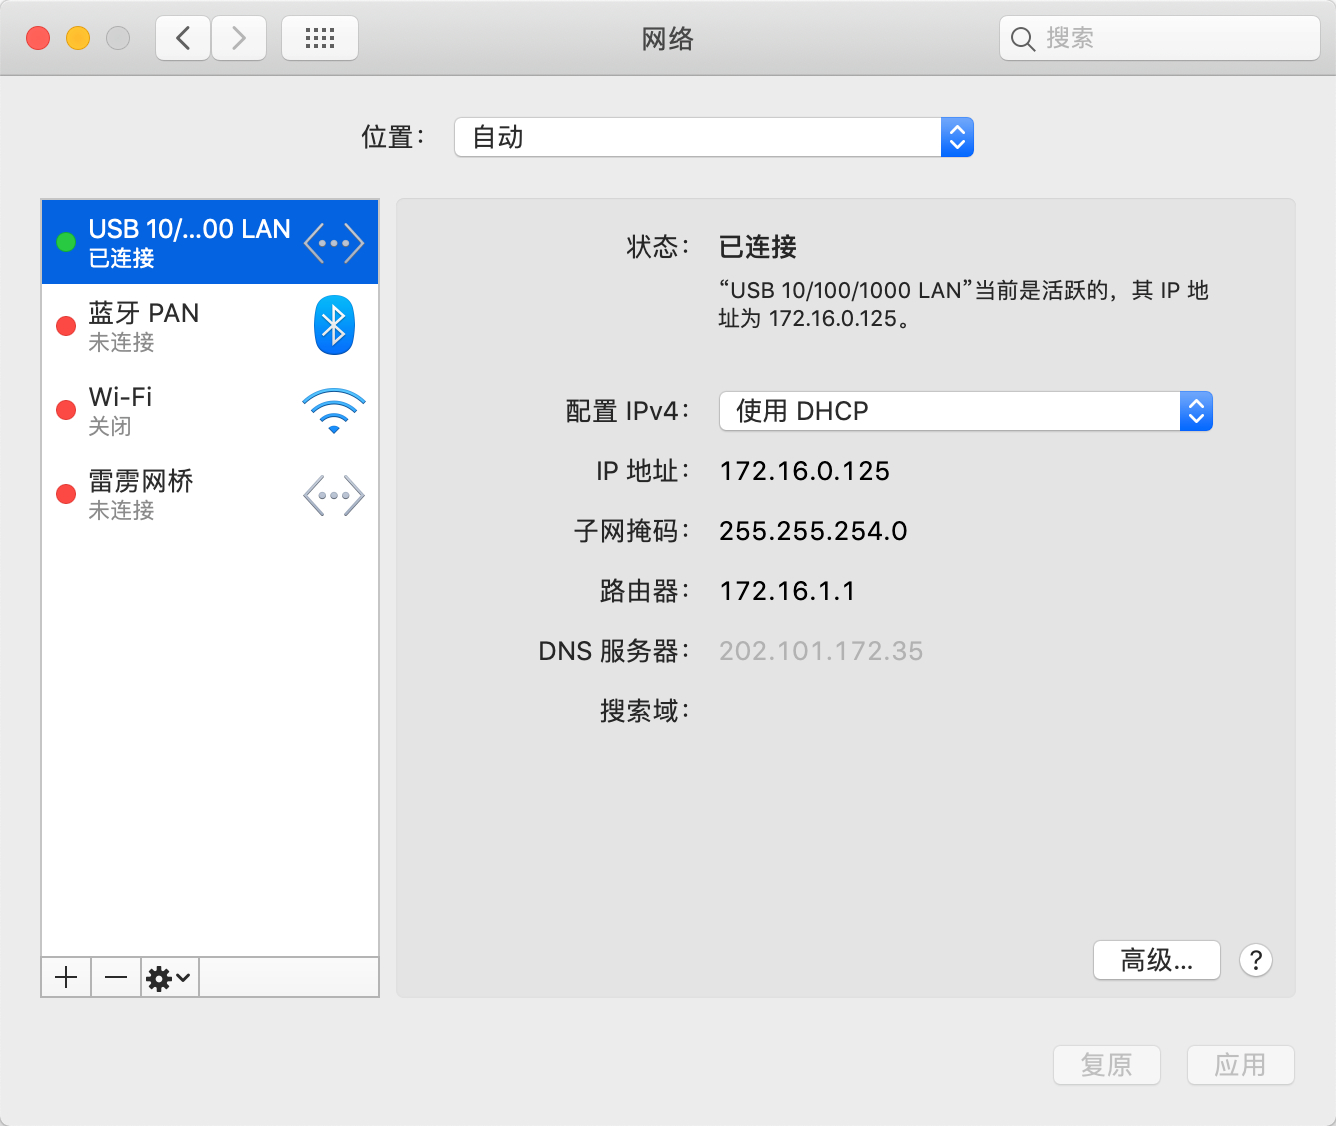This screenshot has height=1126, width=1336.
Task: Click router value 172.16.1.1
Action: pyautogui.click(x=787, y=591)
